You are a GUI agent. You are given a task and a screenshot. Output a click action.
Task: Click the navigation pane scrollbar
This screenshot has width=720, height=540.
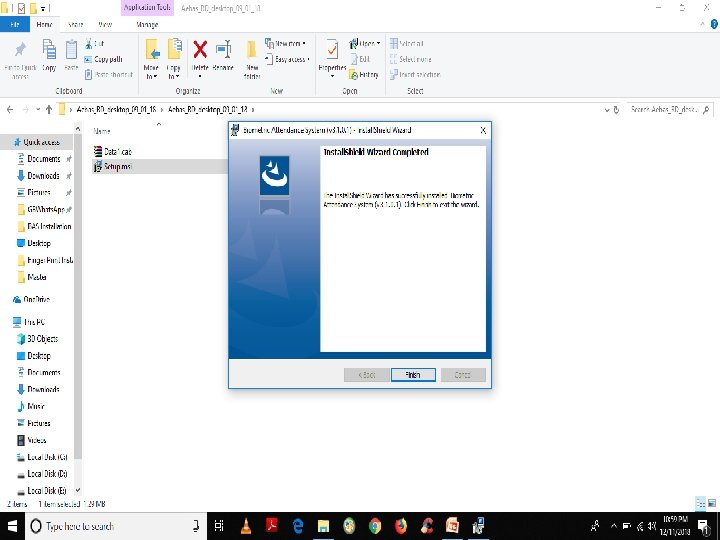tap(78, 297)
